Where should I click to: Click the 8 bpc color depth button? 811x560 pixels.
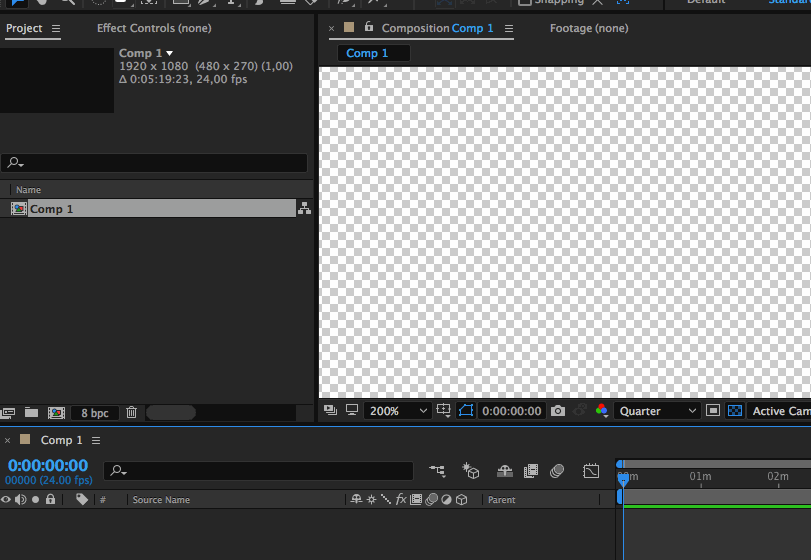95,413
